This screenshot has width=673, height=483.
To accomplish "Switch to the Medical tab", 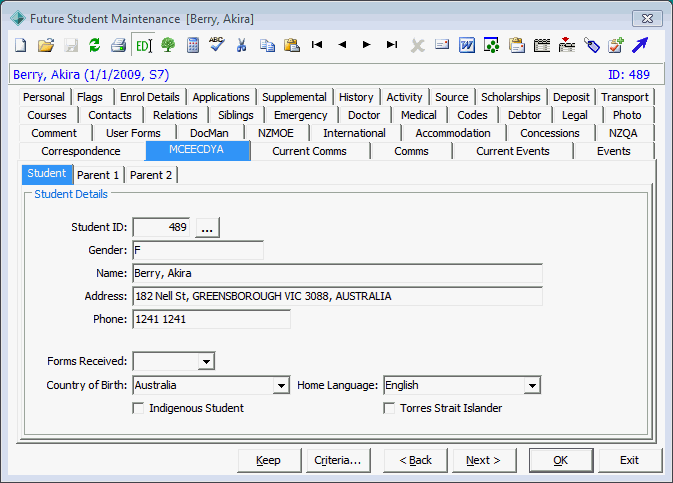I will click(418, 115).
